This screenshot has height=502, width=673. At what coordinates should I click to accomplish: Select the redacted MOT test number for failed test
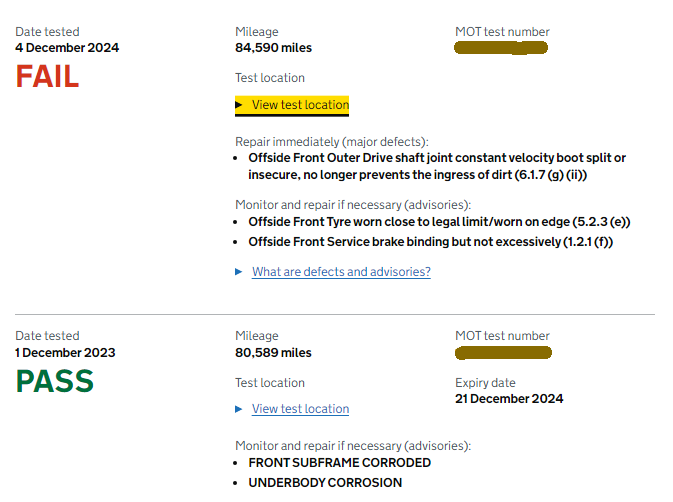point(500,48)
